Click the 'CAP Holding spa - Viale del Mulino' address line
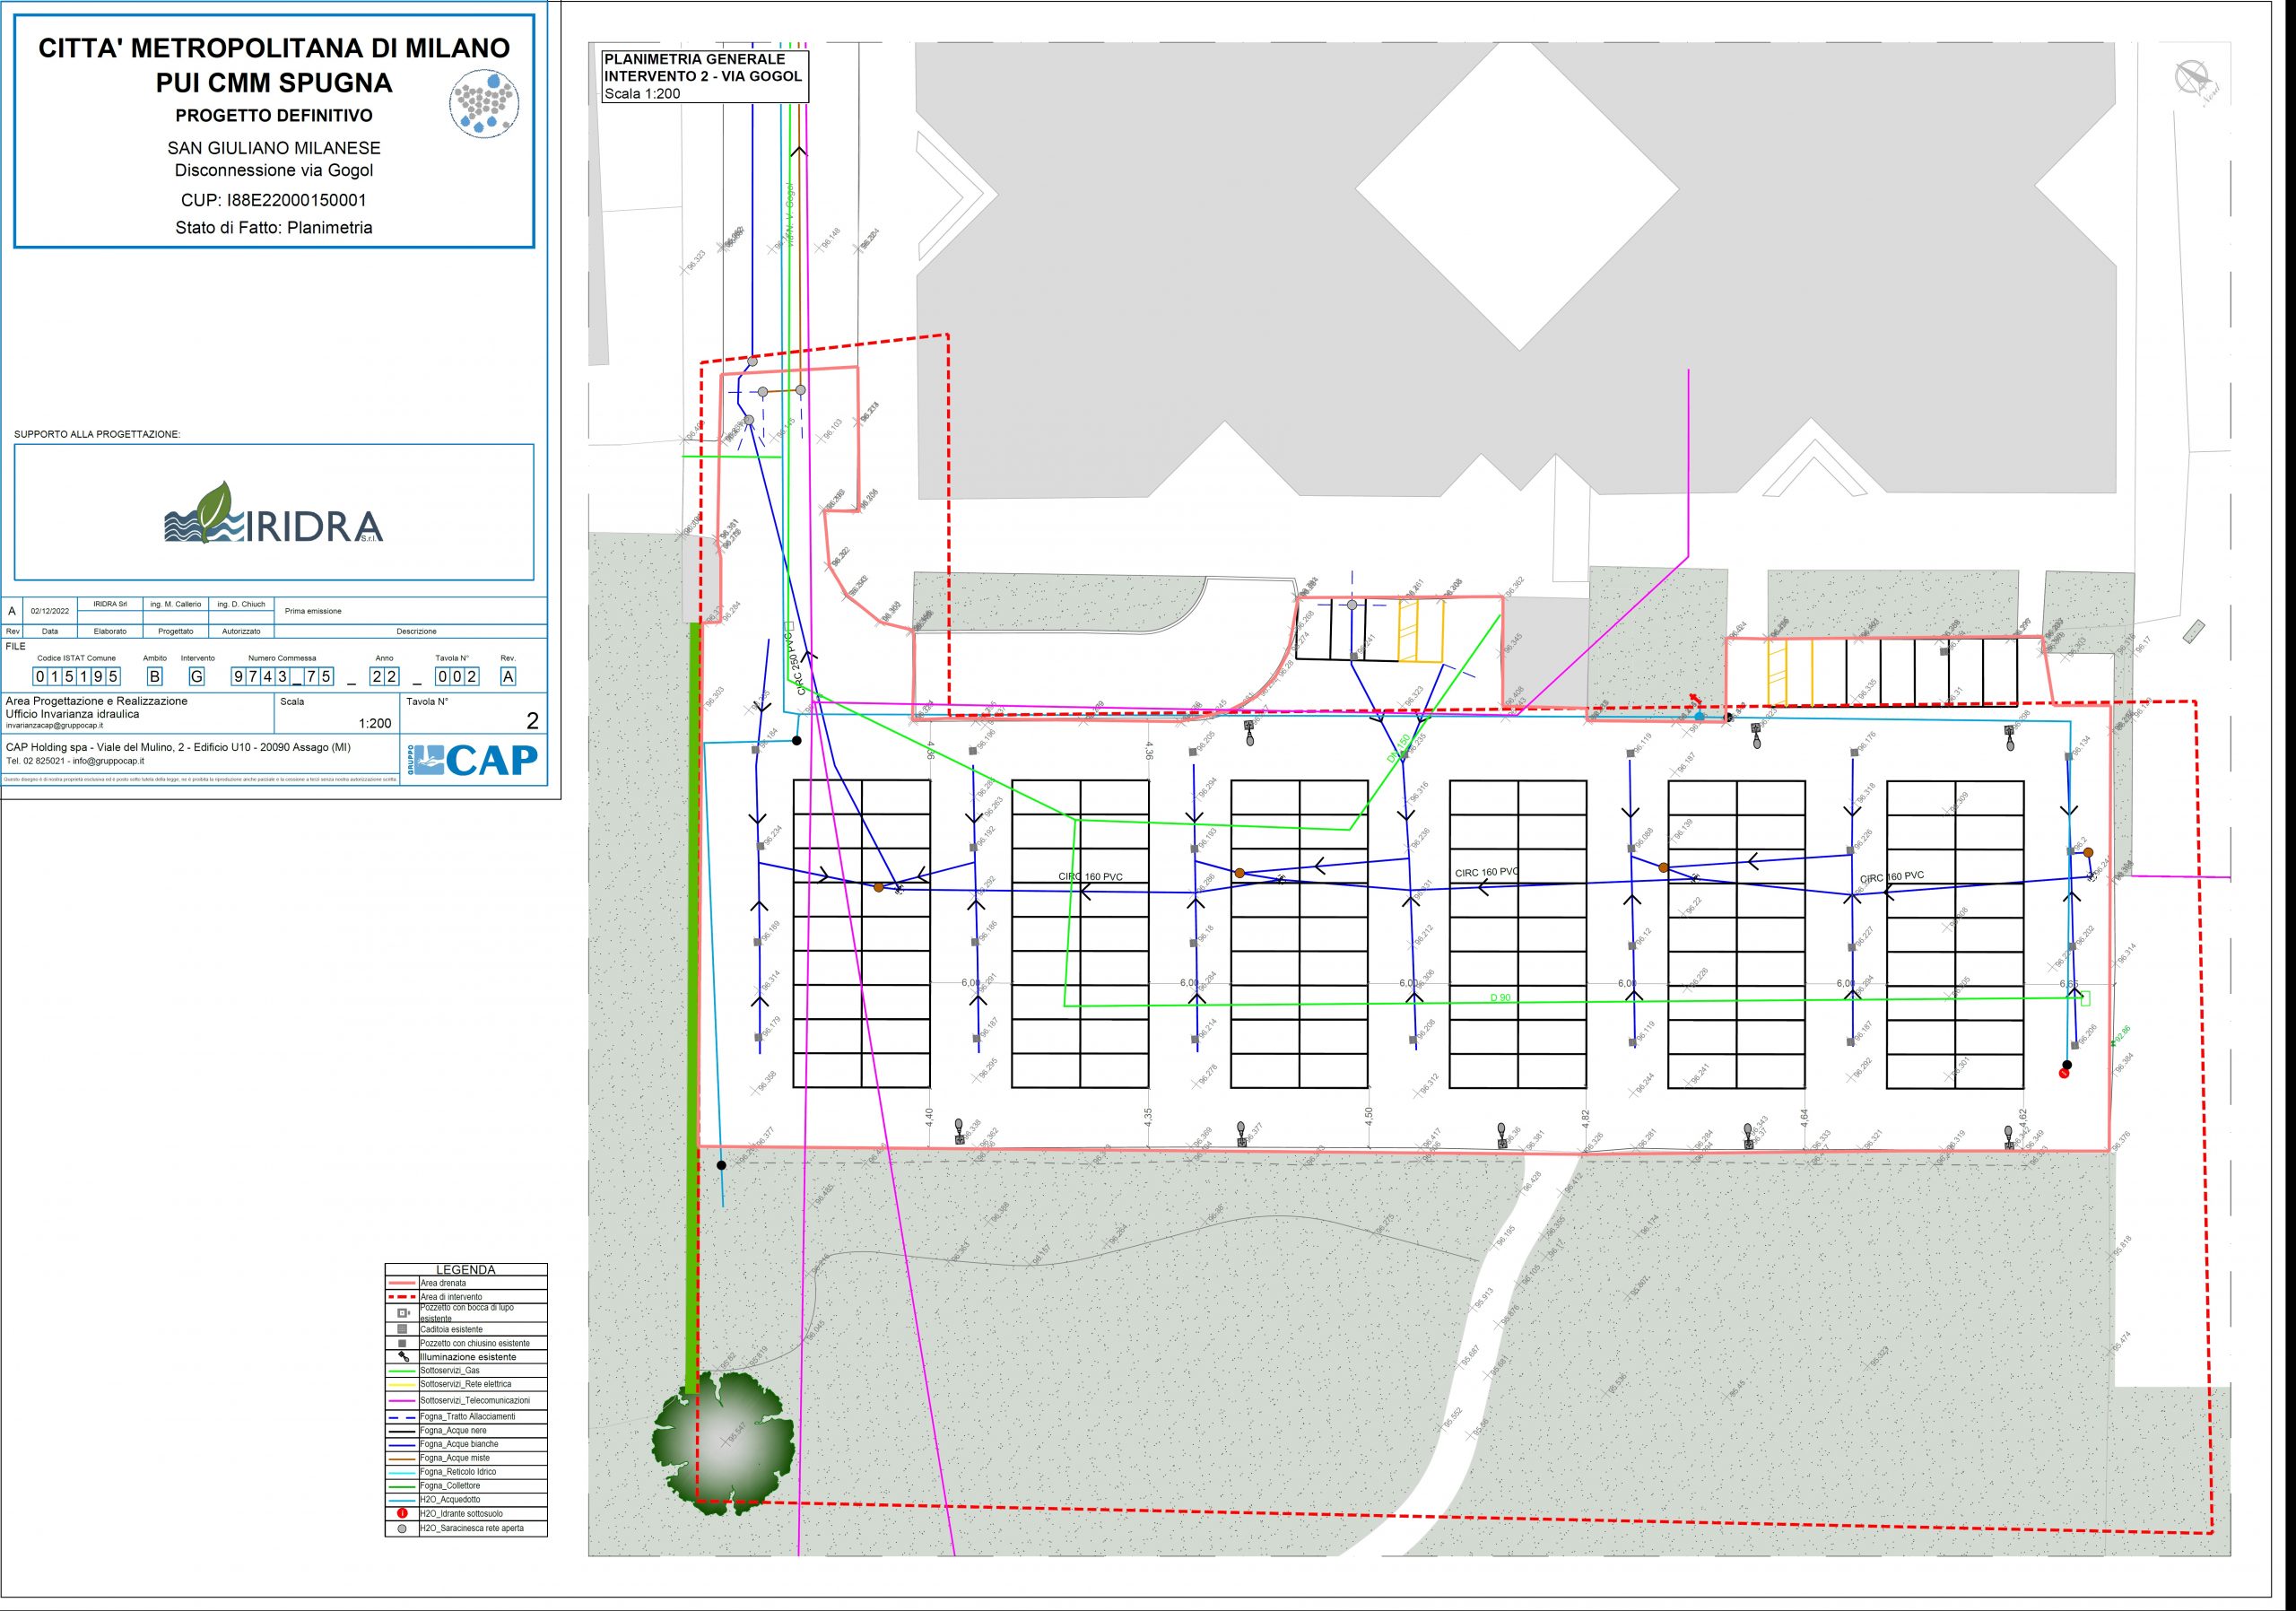This screenshot has height=1611, width=2296. [178, 747]
